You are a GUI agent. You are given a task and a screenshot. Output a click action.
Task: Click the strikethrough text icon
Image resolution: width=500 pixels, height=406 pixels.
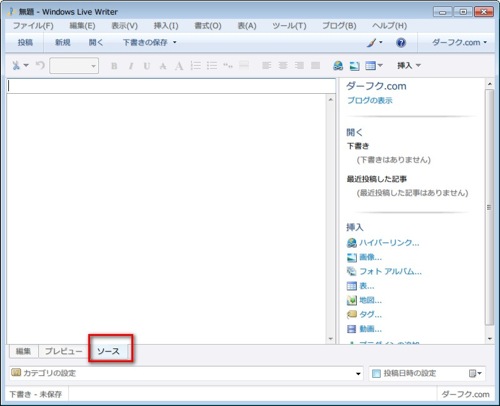coord(163,66)
